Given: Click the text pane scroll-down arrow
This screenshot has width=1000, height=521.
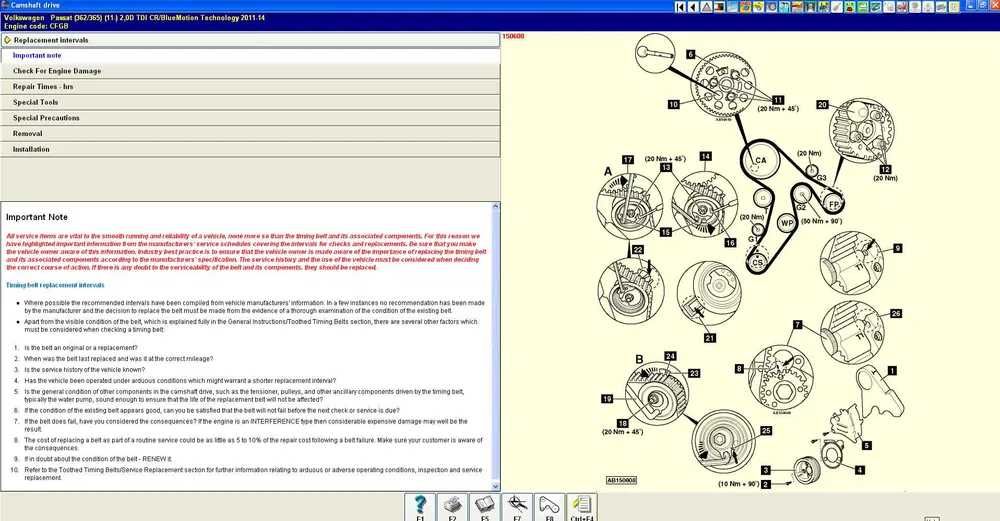Looking at the screenshot, I should (x=496, y=487).
